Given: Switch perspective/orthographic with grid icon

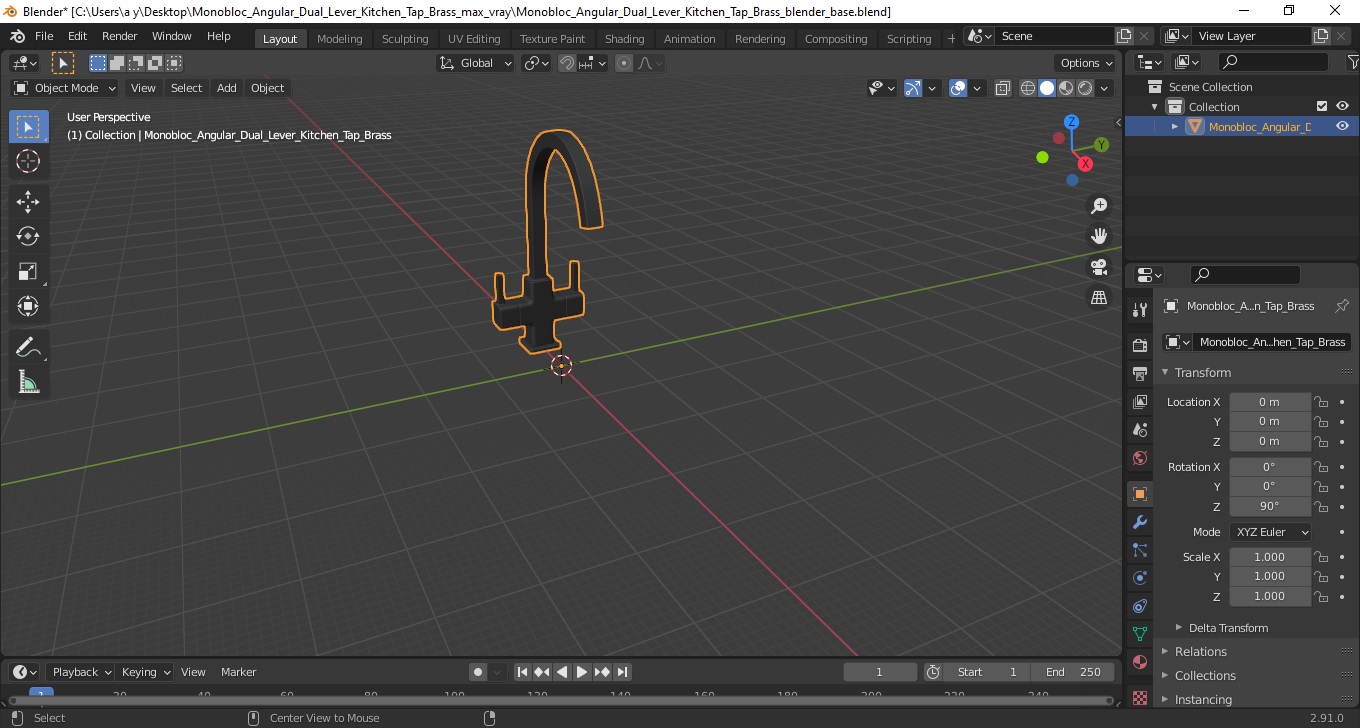Looking at the screenshot, I should [1099, 297].
